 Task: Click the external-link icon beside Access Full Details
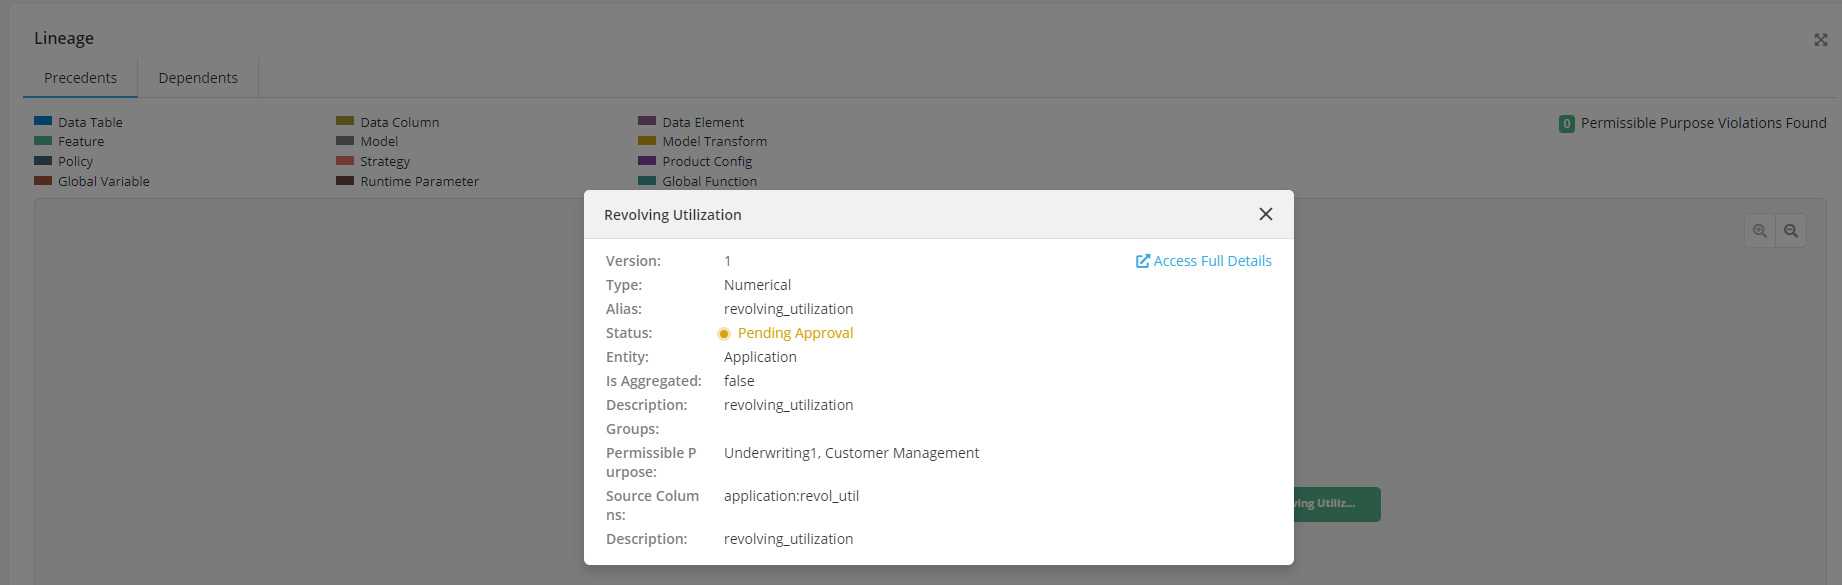1143,261
